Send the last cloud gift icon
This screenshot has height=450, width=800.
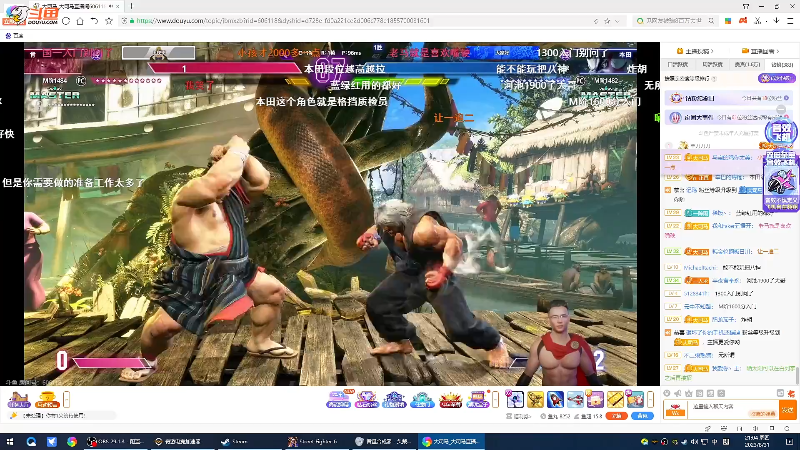635,399
